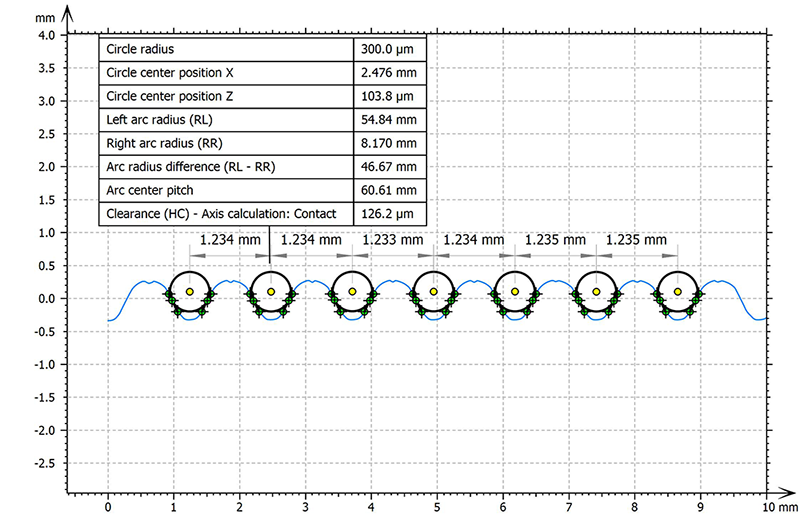
Task: Click 'Circle center position Z' row label
Action: tap(169, 96)
